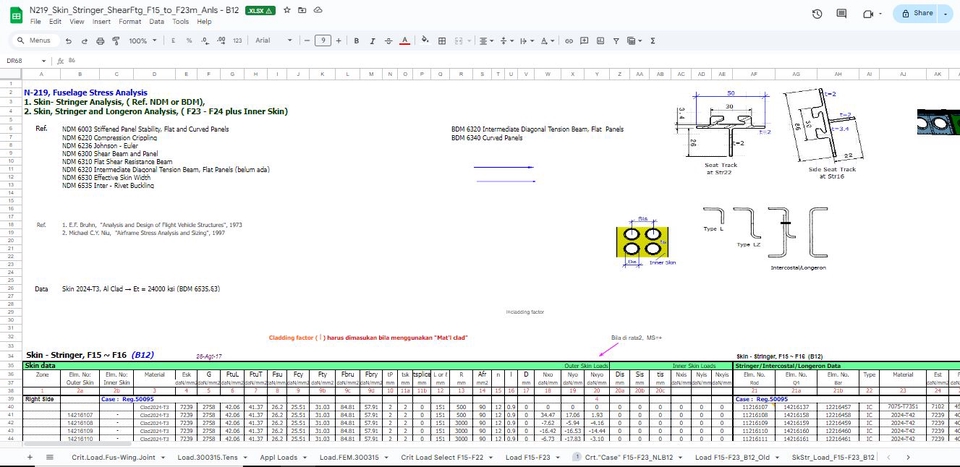960x467 pixels.
Task: Toggle bold formatting
Action: (x=356, y=41)
